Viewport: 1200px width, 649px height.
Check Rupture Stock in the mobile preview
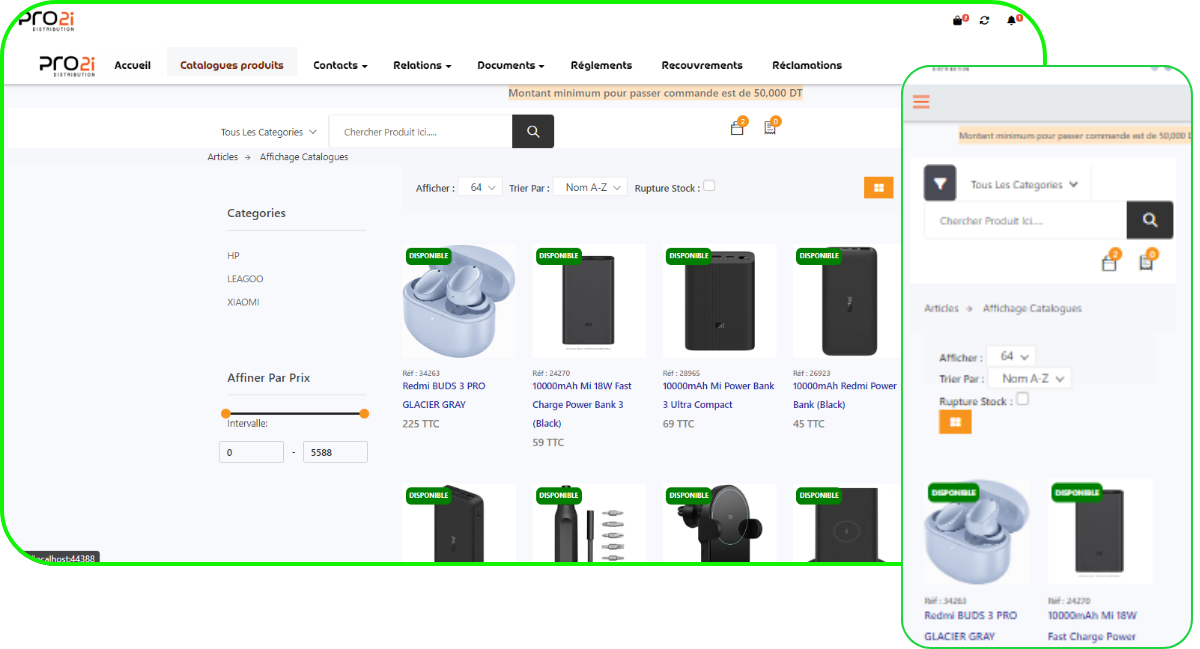1022,399
